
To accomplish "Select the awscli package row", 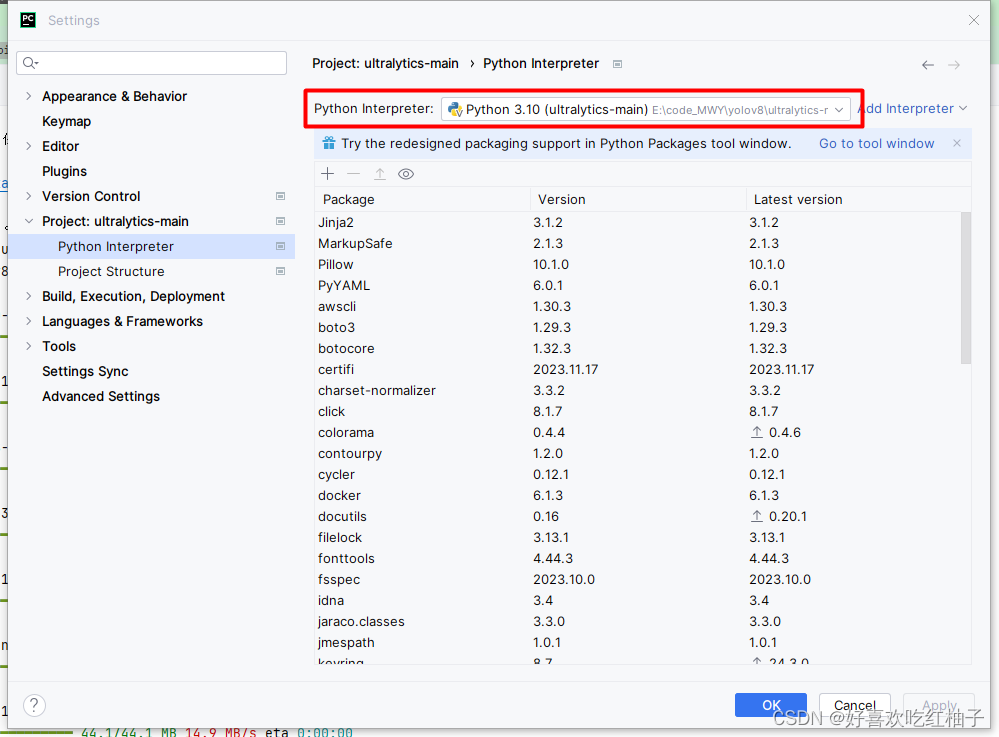I will coord(638,306).
